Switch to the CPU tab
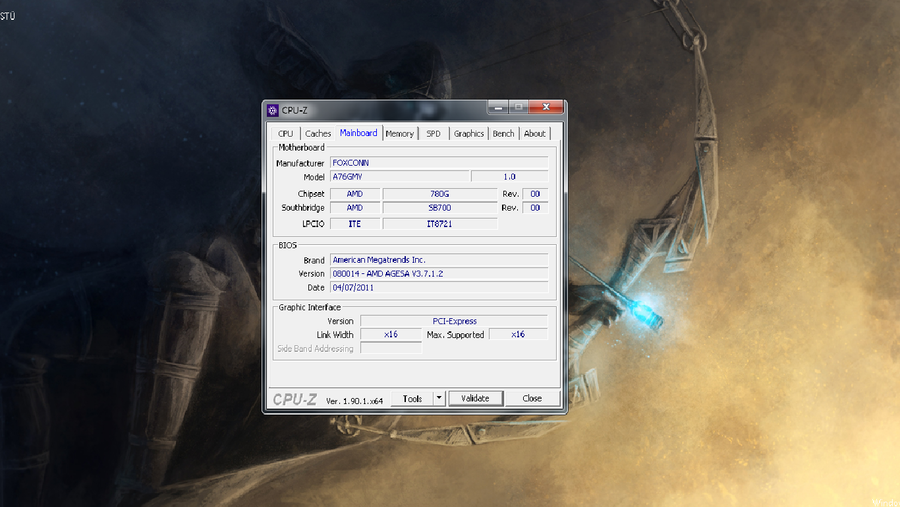This screenshot has width=900, height=507. click(285, 133)
